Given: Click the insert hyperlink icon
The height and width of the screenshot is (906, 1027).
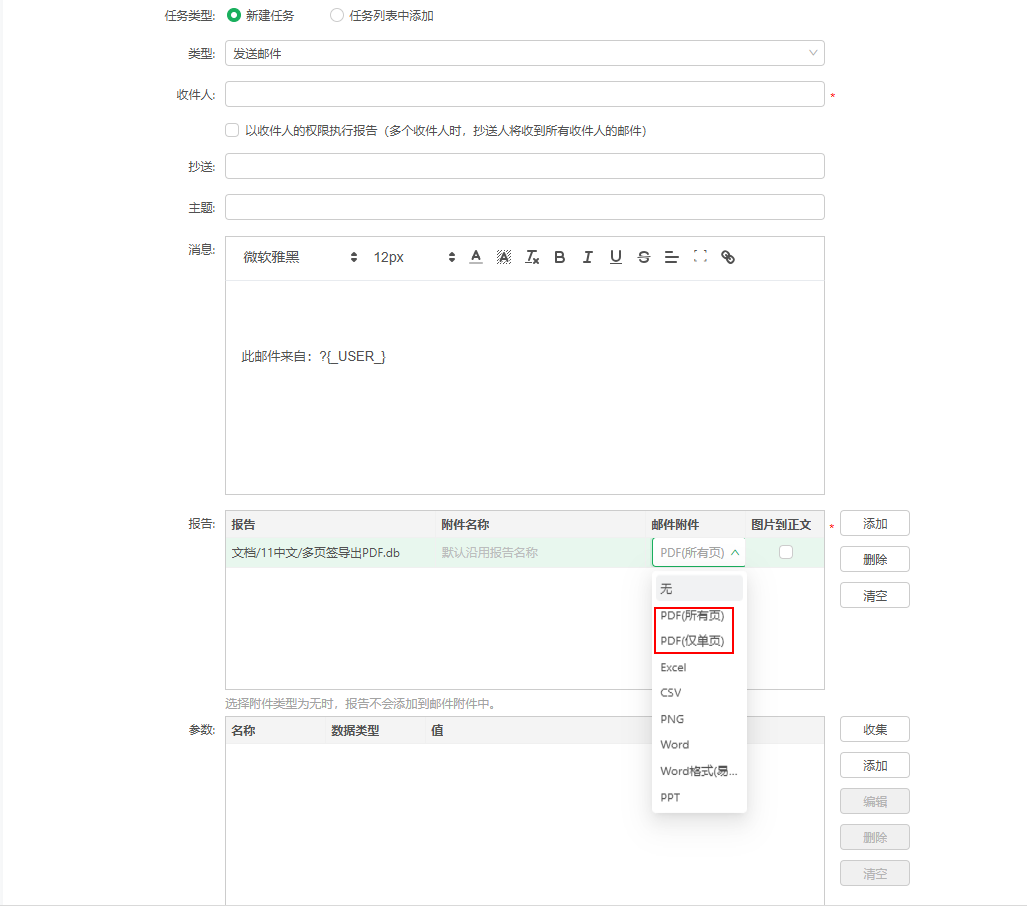Looking at the screenshot, I should (x=728, y=257).
